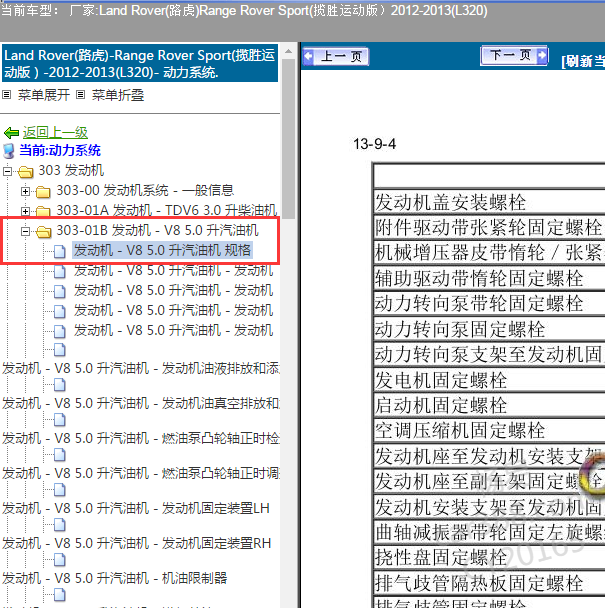Screen dimensions: 605x608
Task: Select 303-01B 发动机 - V8 5.0 升汽油机
Action: coord(157,230)
